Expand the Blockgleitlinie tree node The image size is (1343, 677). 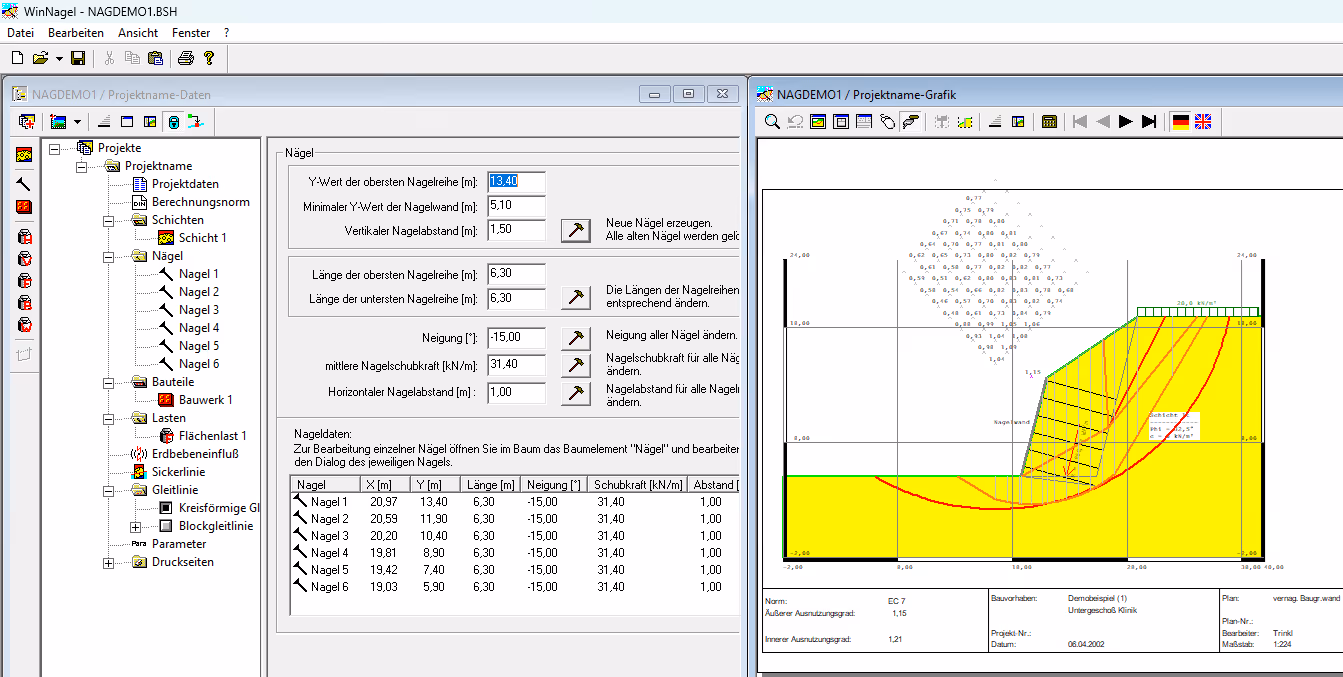pyautogui.click(x=136, y=526)
